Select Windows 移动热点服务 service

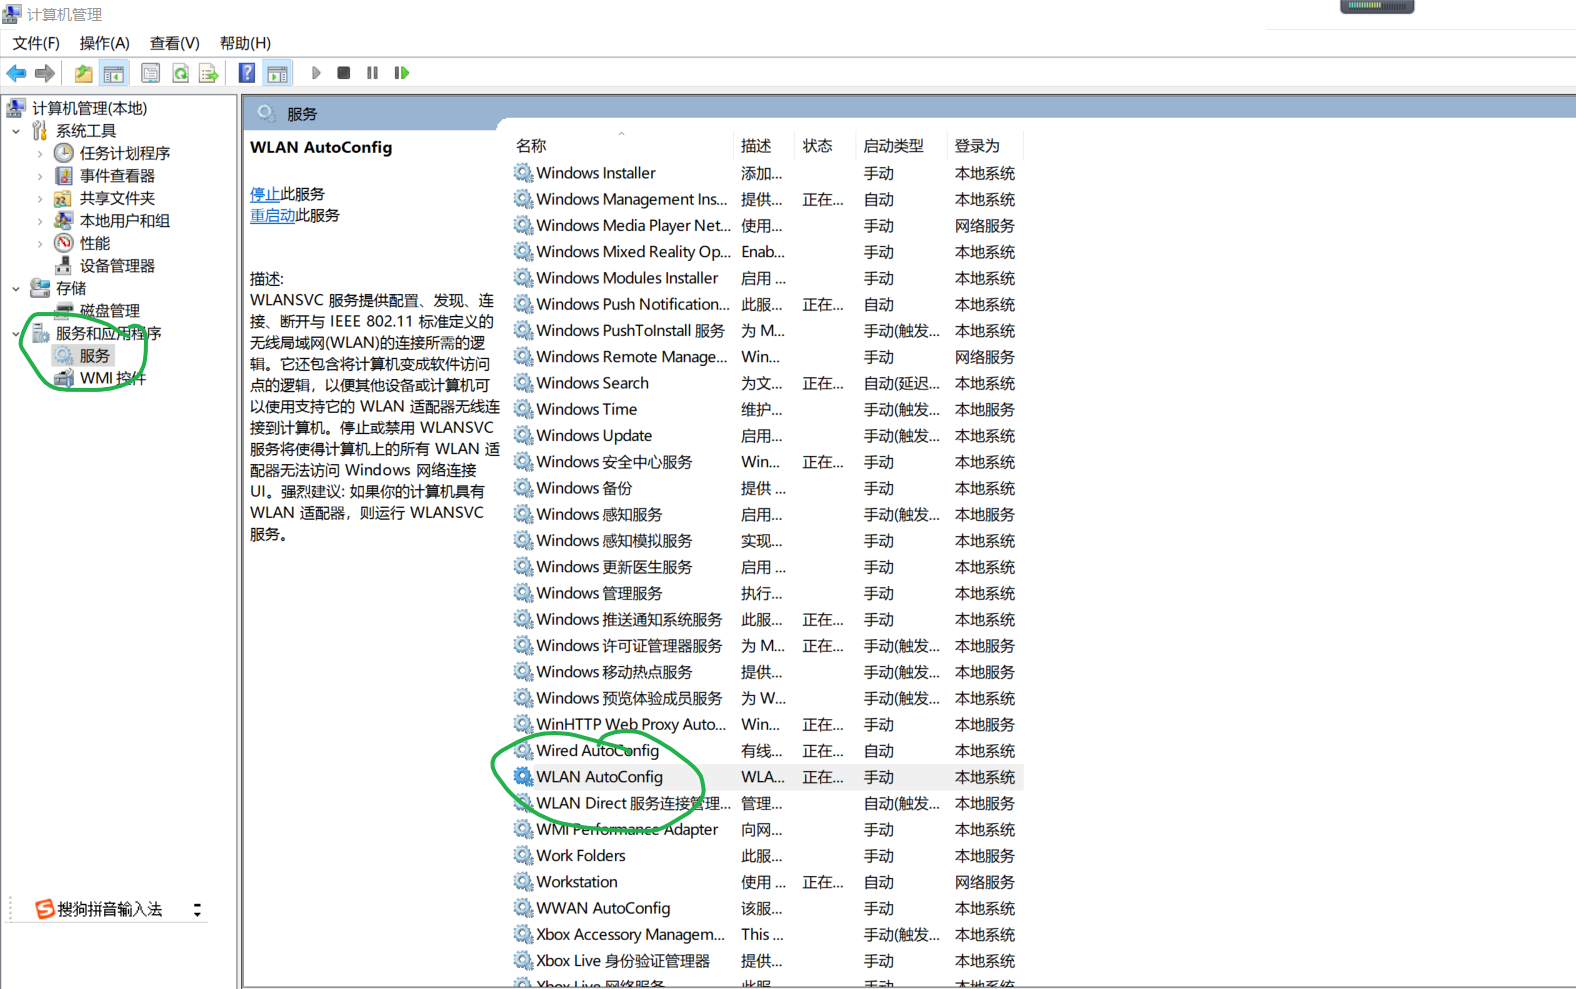(x=614, y=672)
